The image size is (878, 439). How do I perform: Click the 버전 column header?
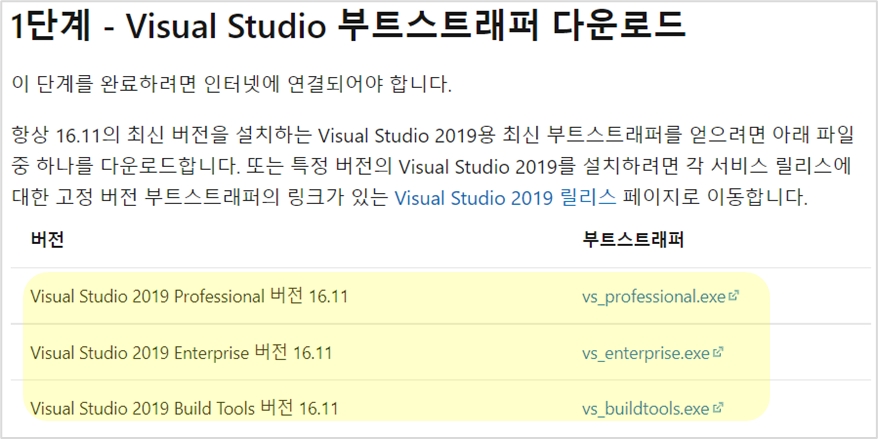(47, 240)
